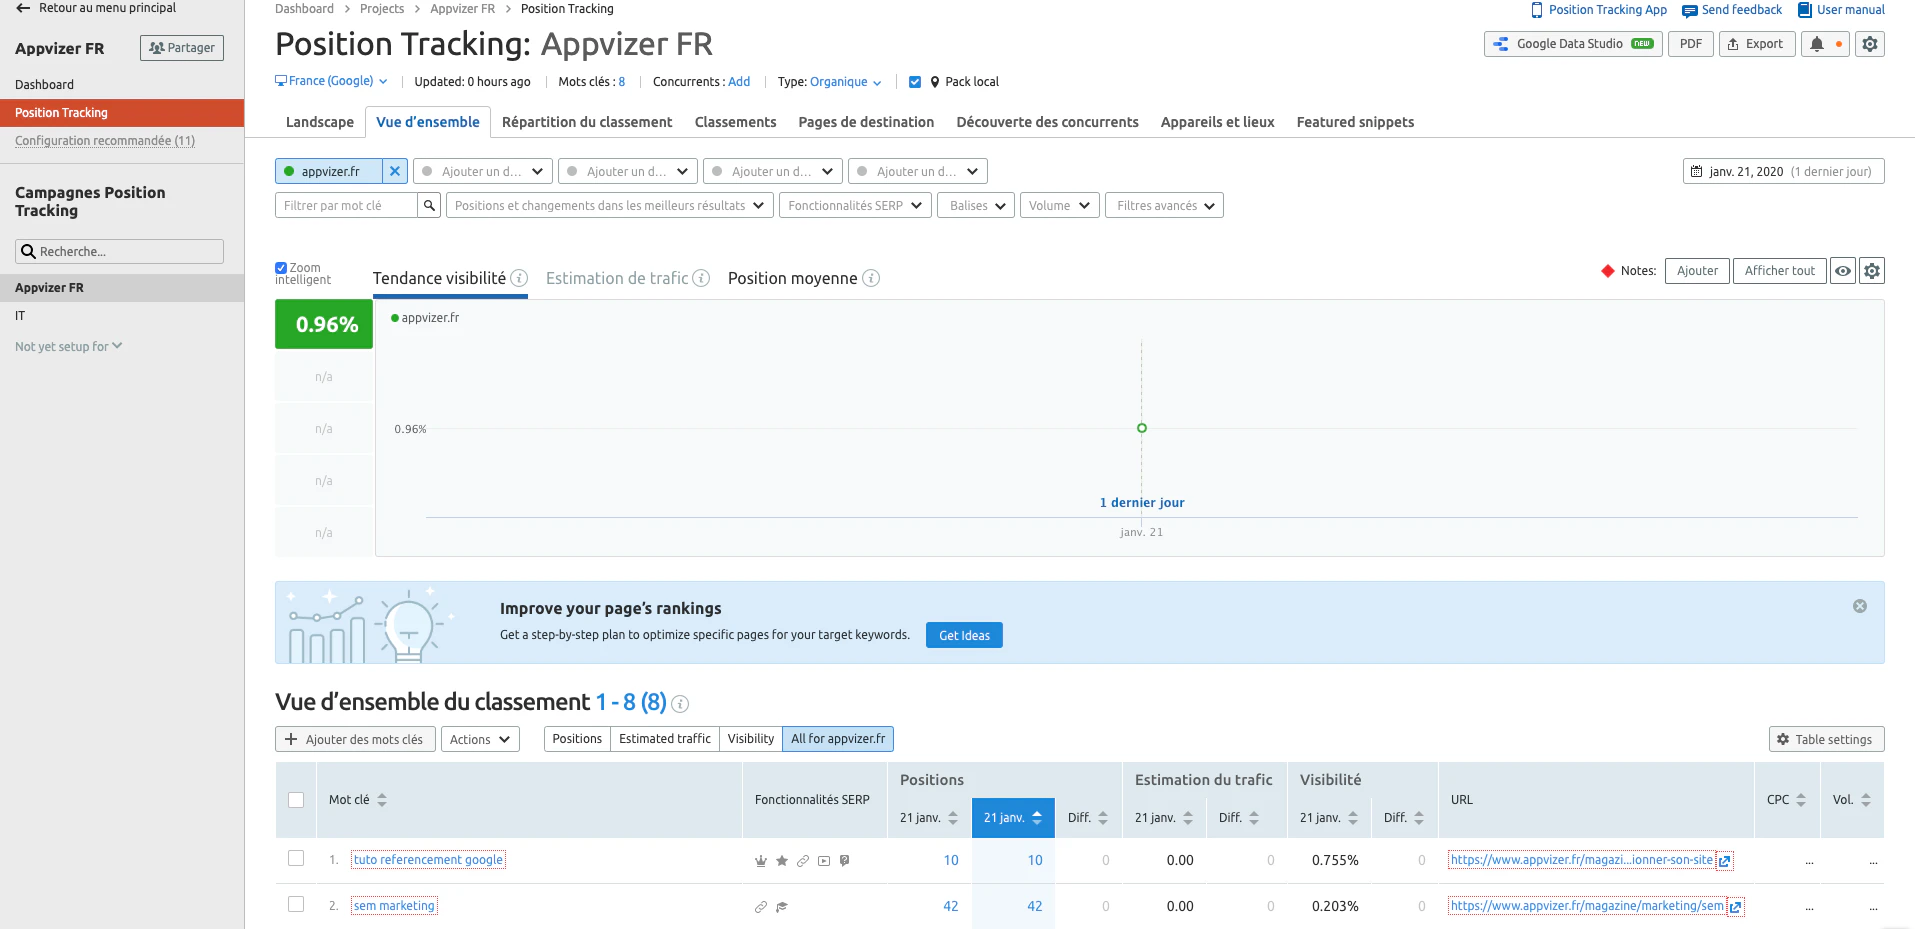Toggle the notes eye visibility icon
The height and width of the screenshot is (929, 1915).
pyautogui.click(x=1843, y=271)
